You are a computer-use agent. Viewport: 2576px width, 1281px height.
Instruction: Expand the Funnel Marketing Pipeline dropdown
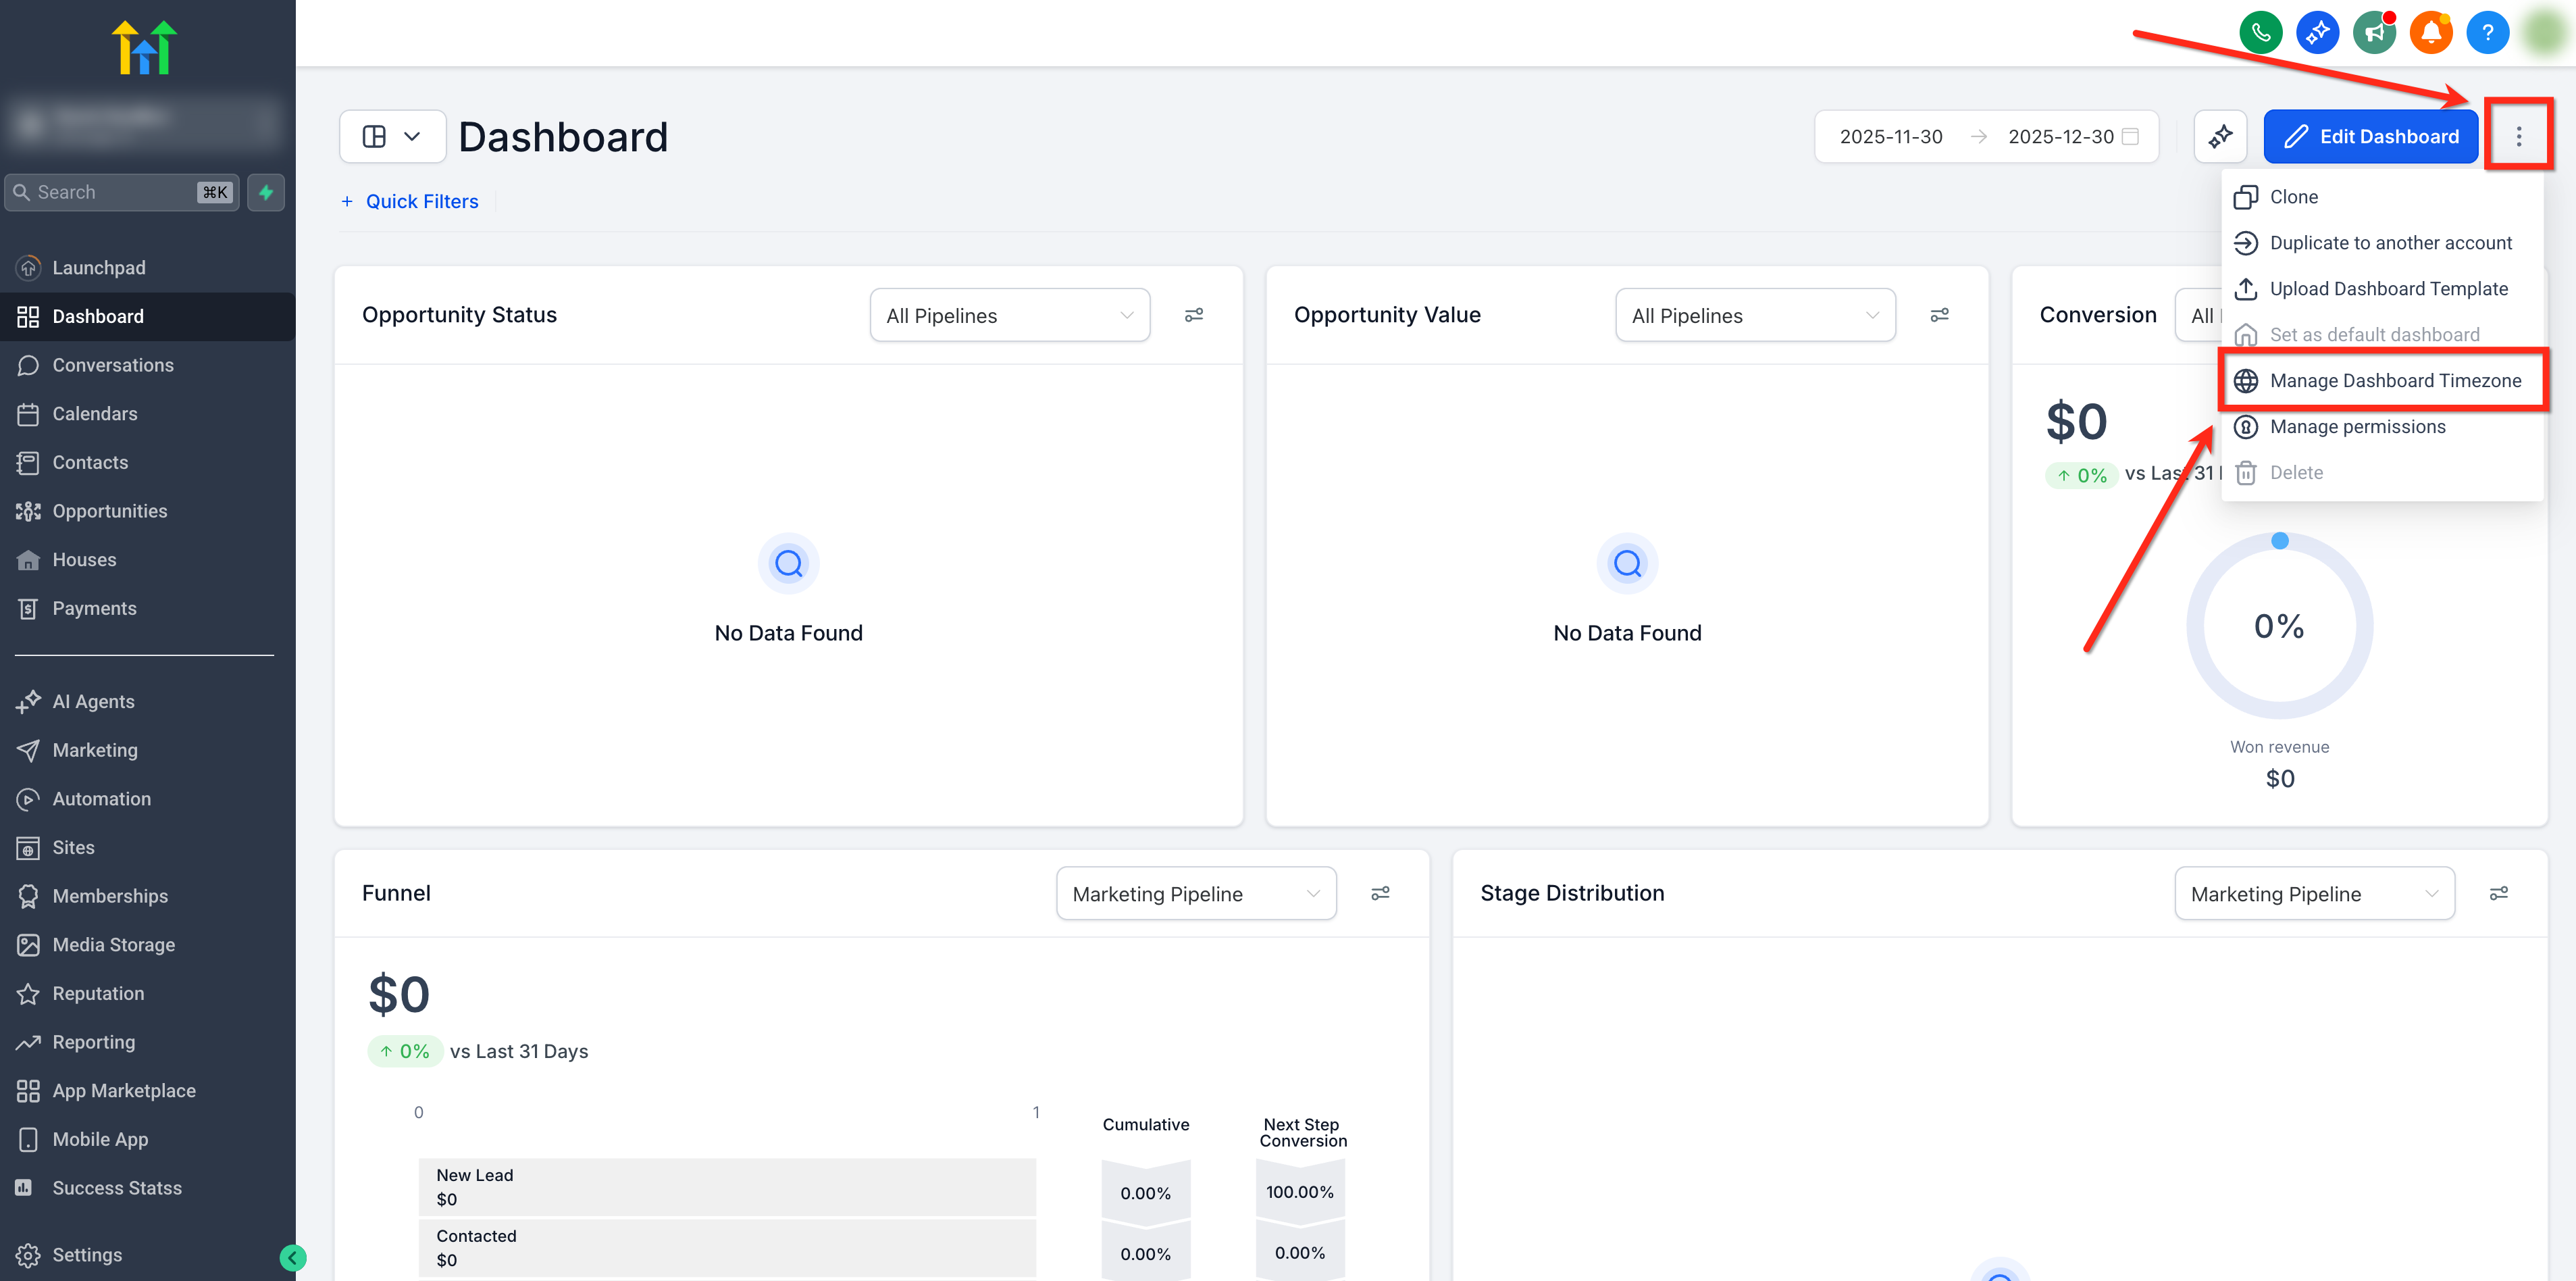coord(1196,894)
